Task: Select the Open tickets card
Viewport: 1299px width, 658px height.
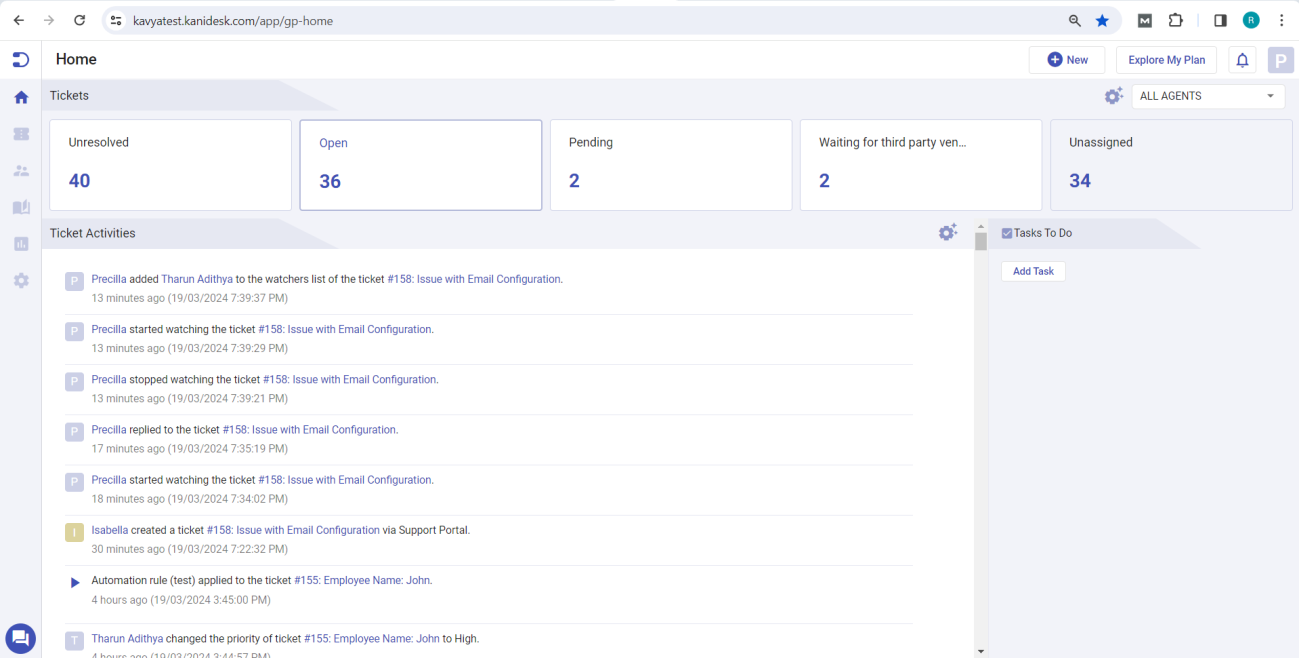Action: [x=420, y=165]
